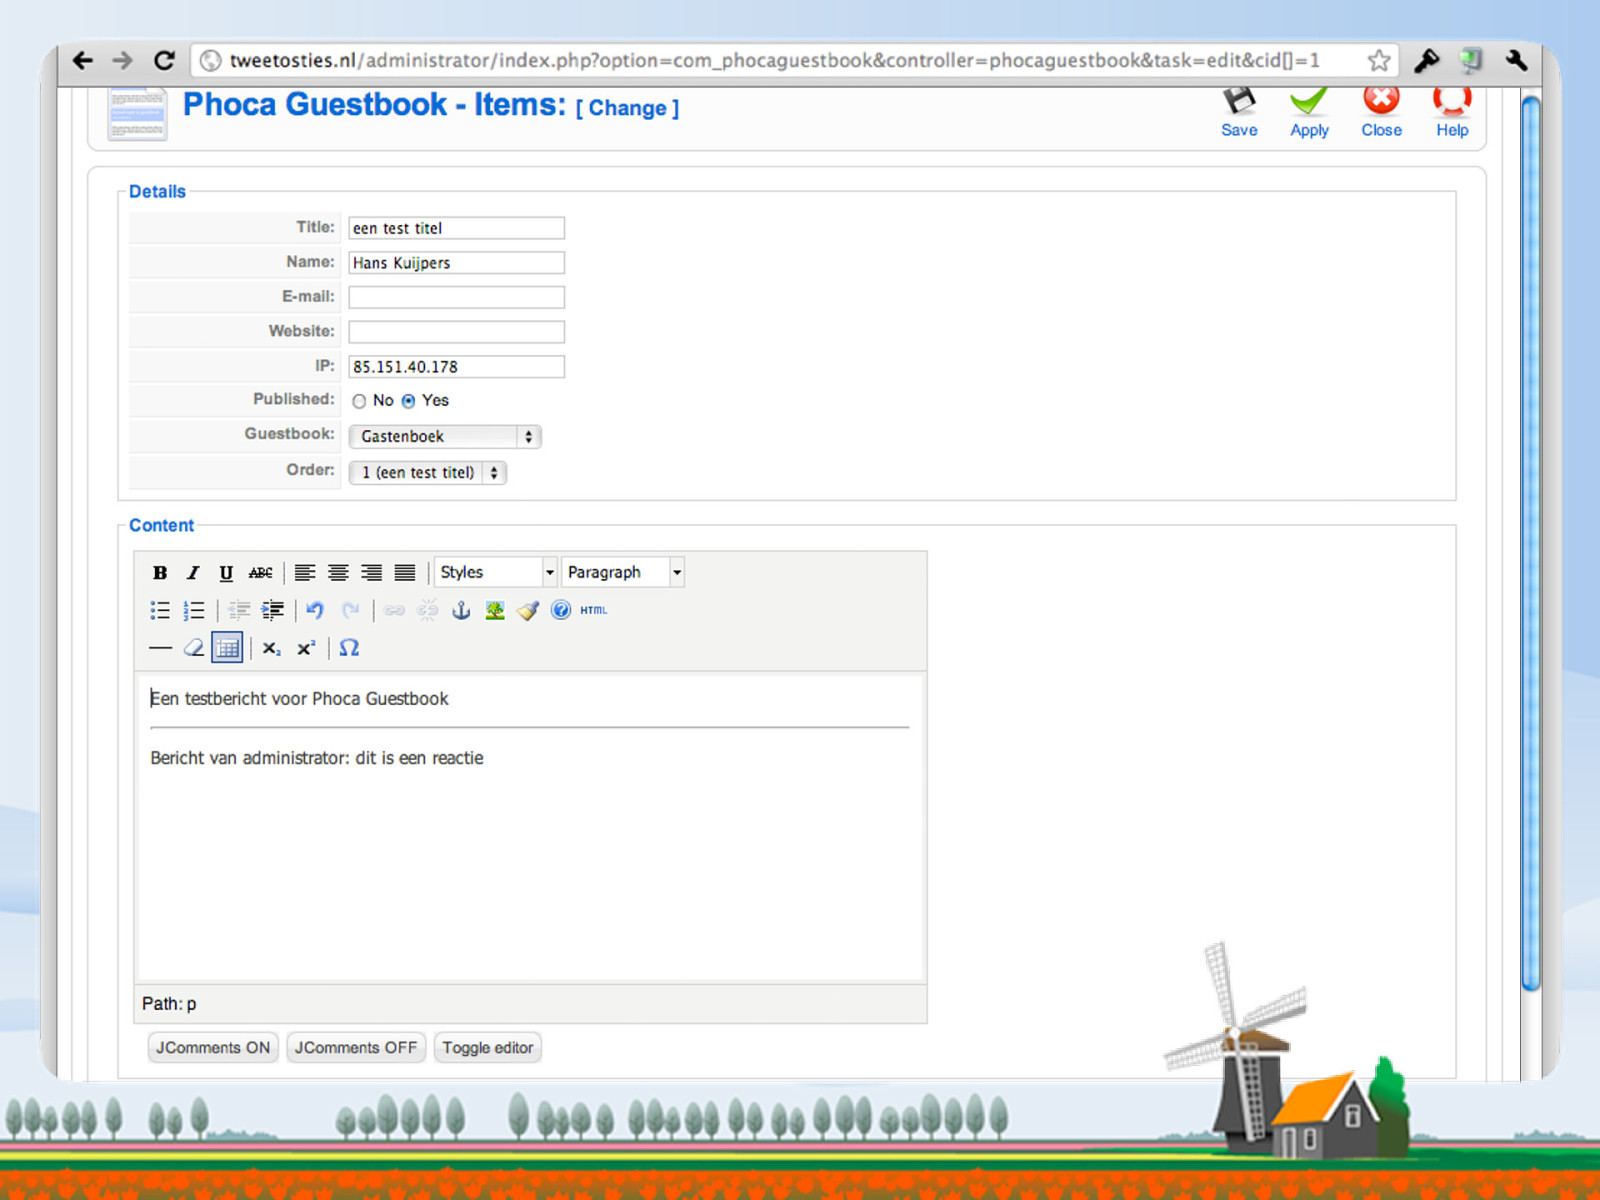Viewport: 1600px width, 1200px height.
Task: Remove the link with the unlink icon
Action: coord(428,610)
